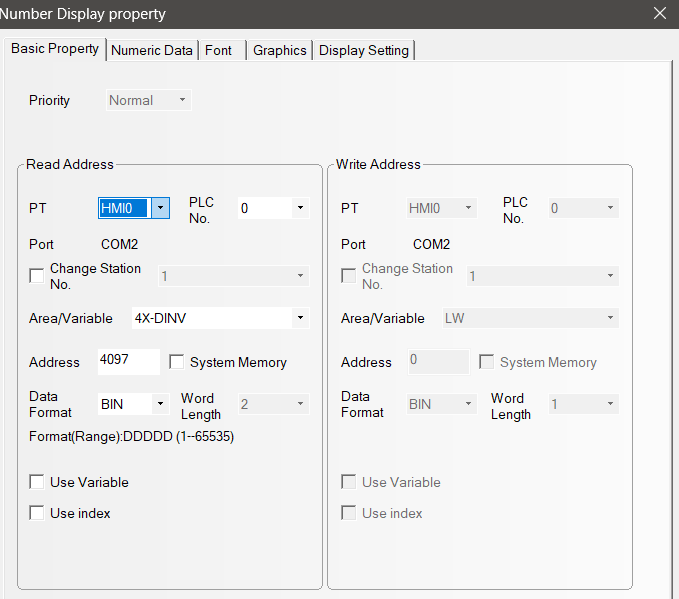
Task: Expand the 4X-DINV Area/Variable dropdown
Action: (299, 318)
